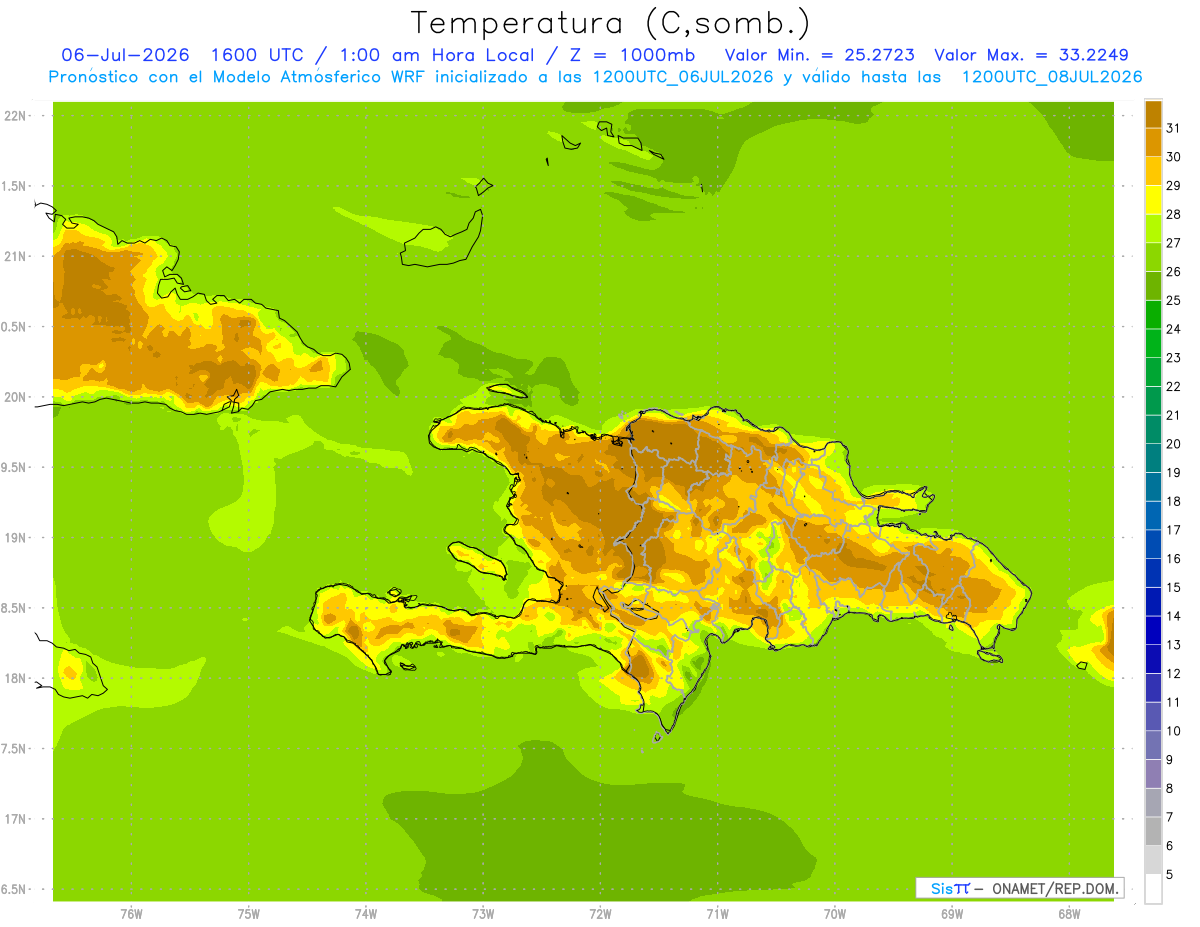1200x927 pixels.
Task: Click legend value "11"
Action: pyautogui.click(x=1174, y=703)
